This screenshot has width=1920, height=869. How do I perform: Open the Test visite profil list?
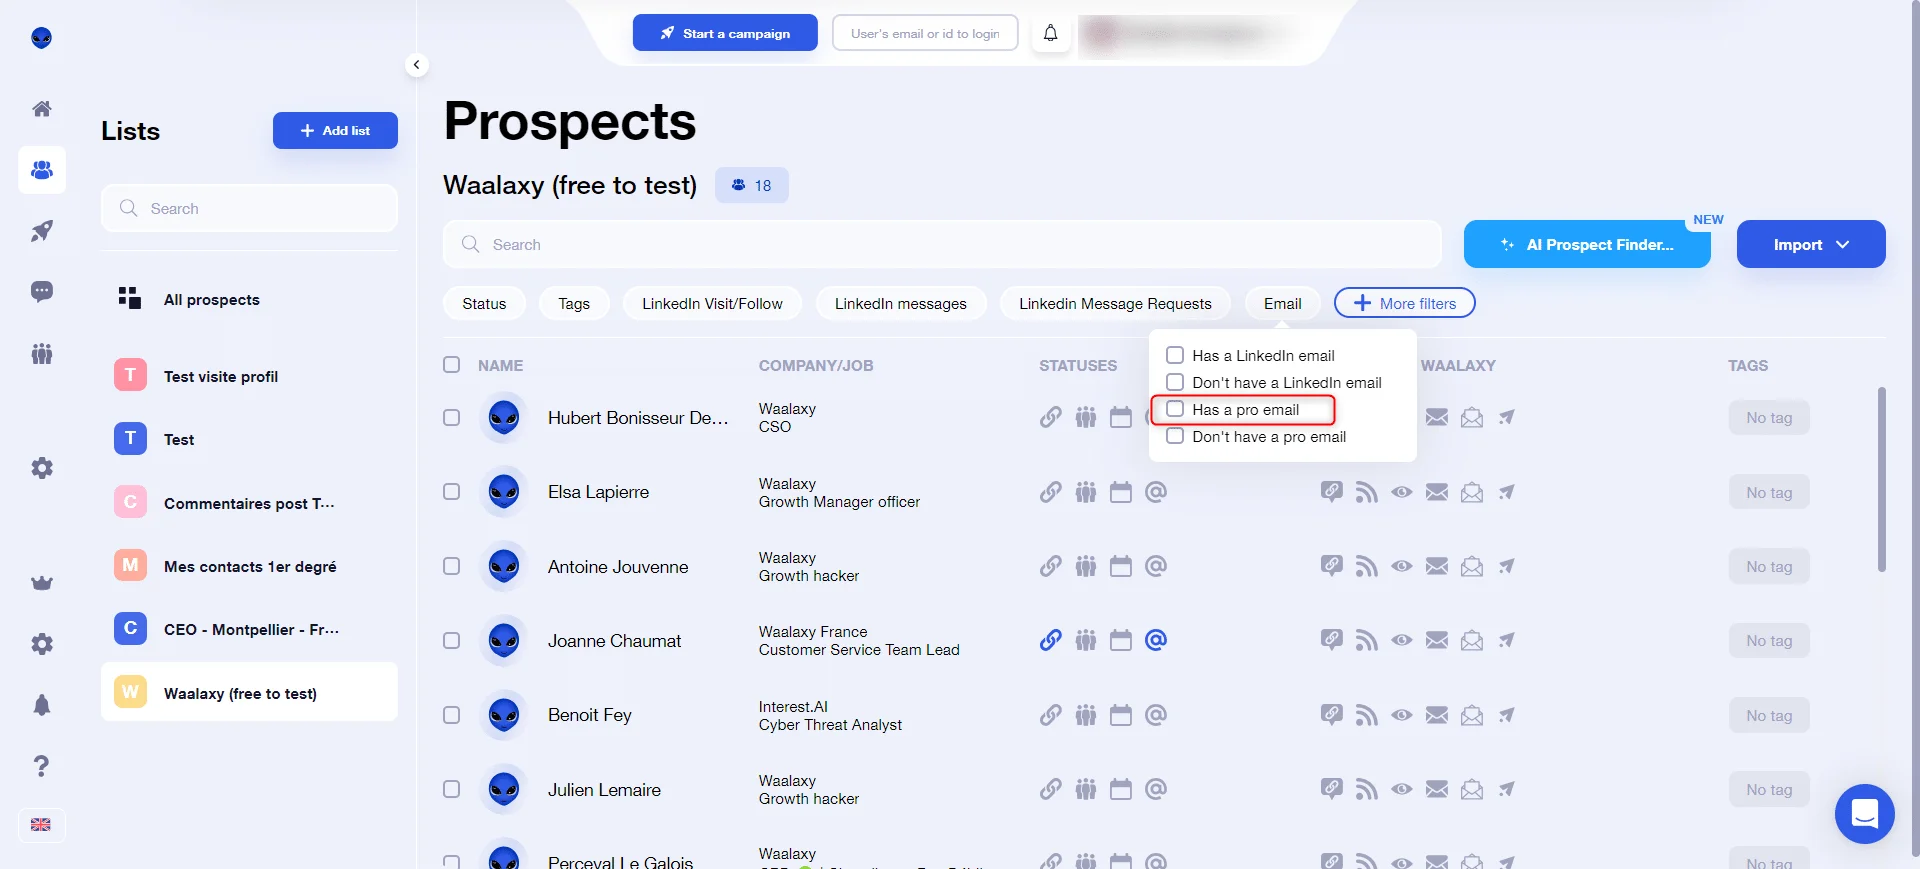click(x=250, y=376)
